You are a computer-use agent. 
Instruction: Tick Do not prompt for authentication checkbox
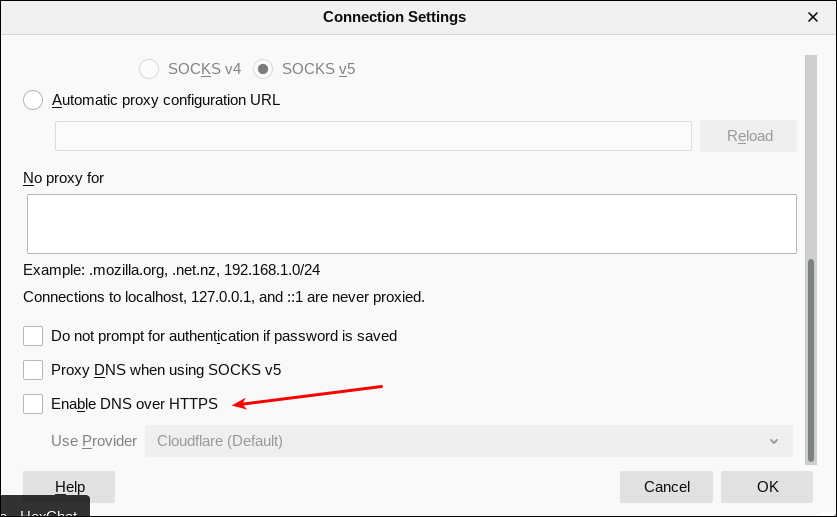pos(34,336)
